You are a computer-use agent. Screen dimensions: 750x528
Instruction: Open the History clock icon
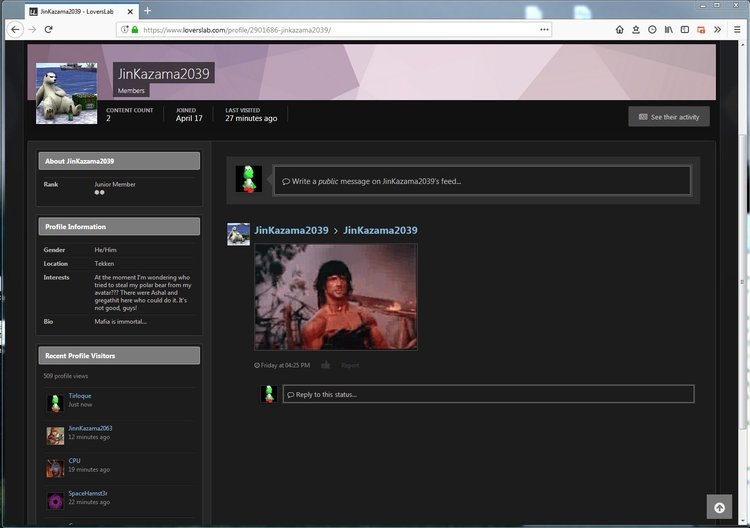click(652, 30)
